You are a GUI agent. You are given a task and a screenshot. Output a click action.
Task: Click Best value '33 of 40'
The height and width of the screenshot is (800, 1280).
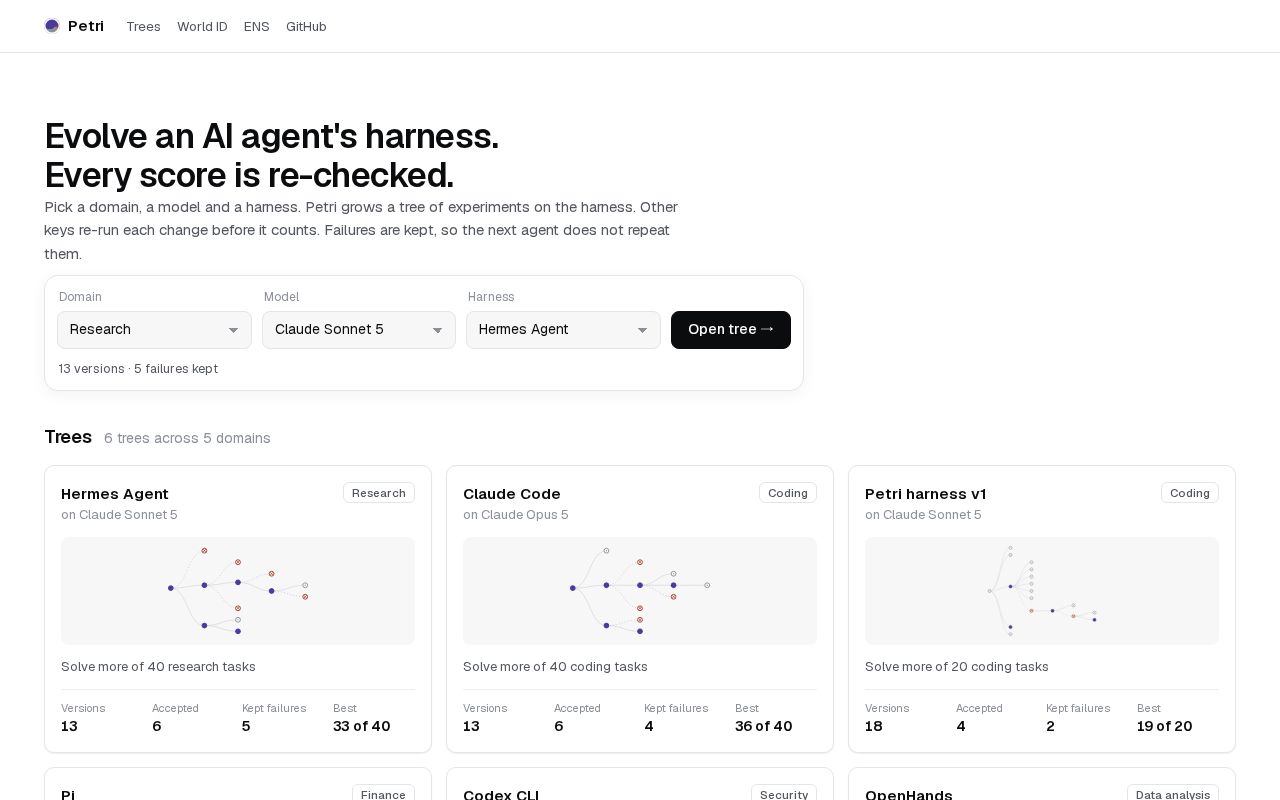(362, 726)
